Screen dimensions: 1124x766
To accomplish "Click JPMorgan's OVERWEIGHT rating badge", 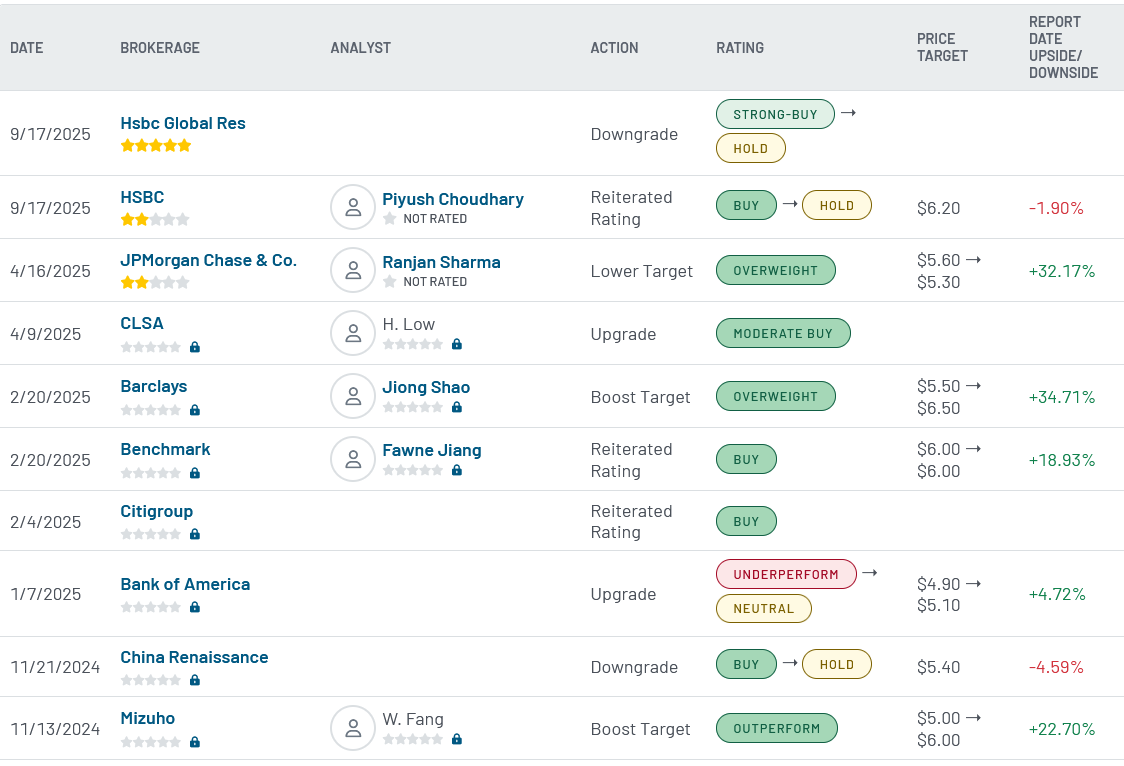I will (775, 270).
